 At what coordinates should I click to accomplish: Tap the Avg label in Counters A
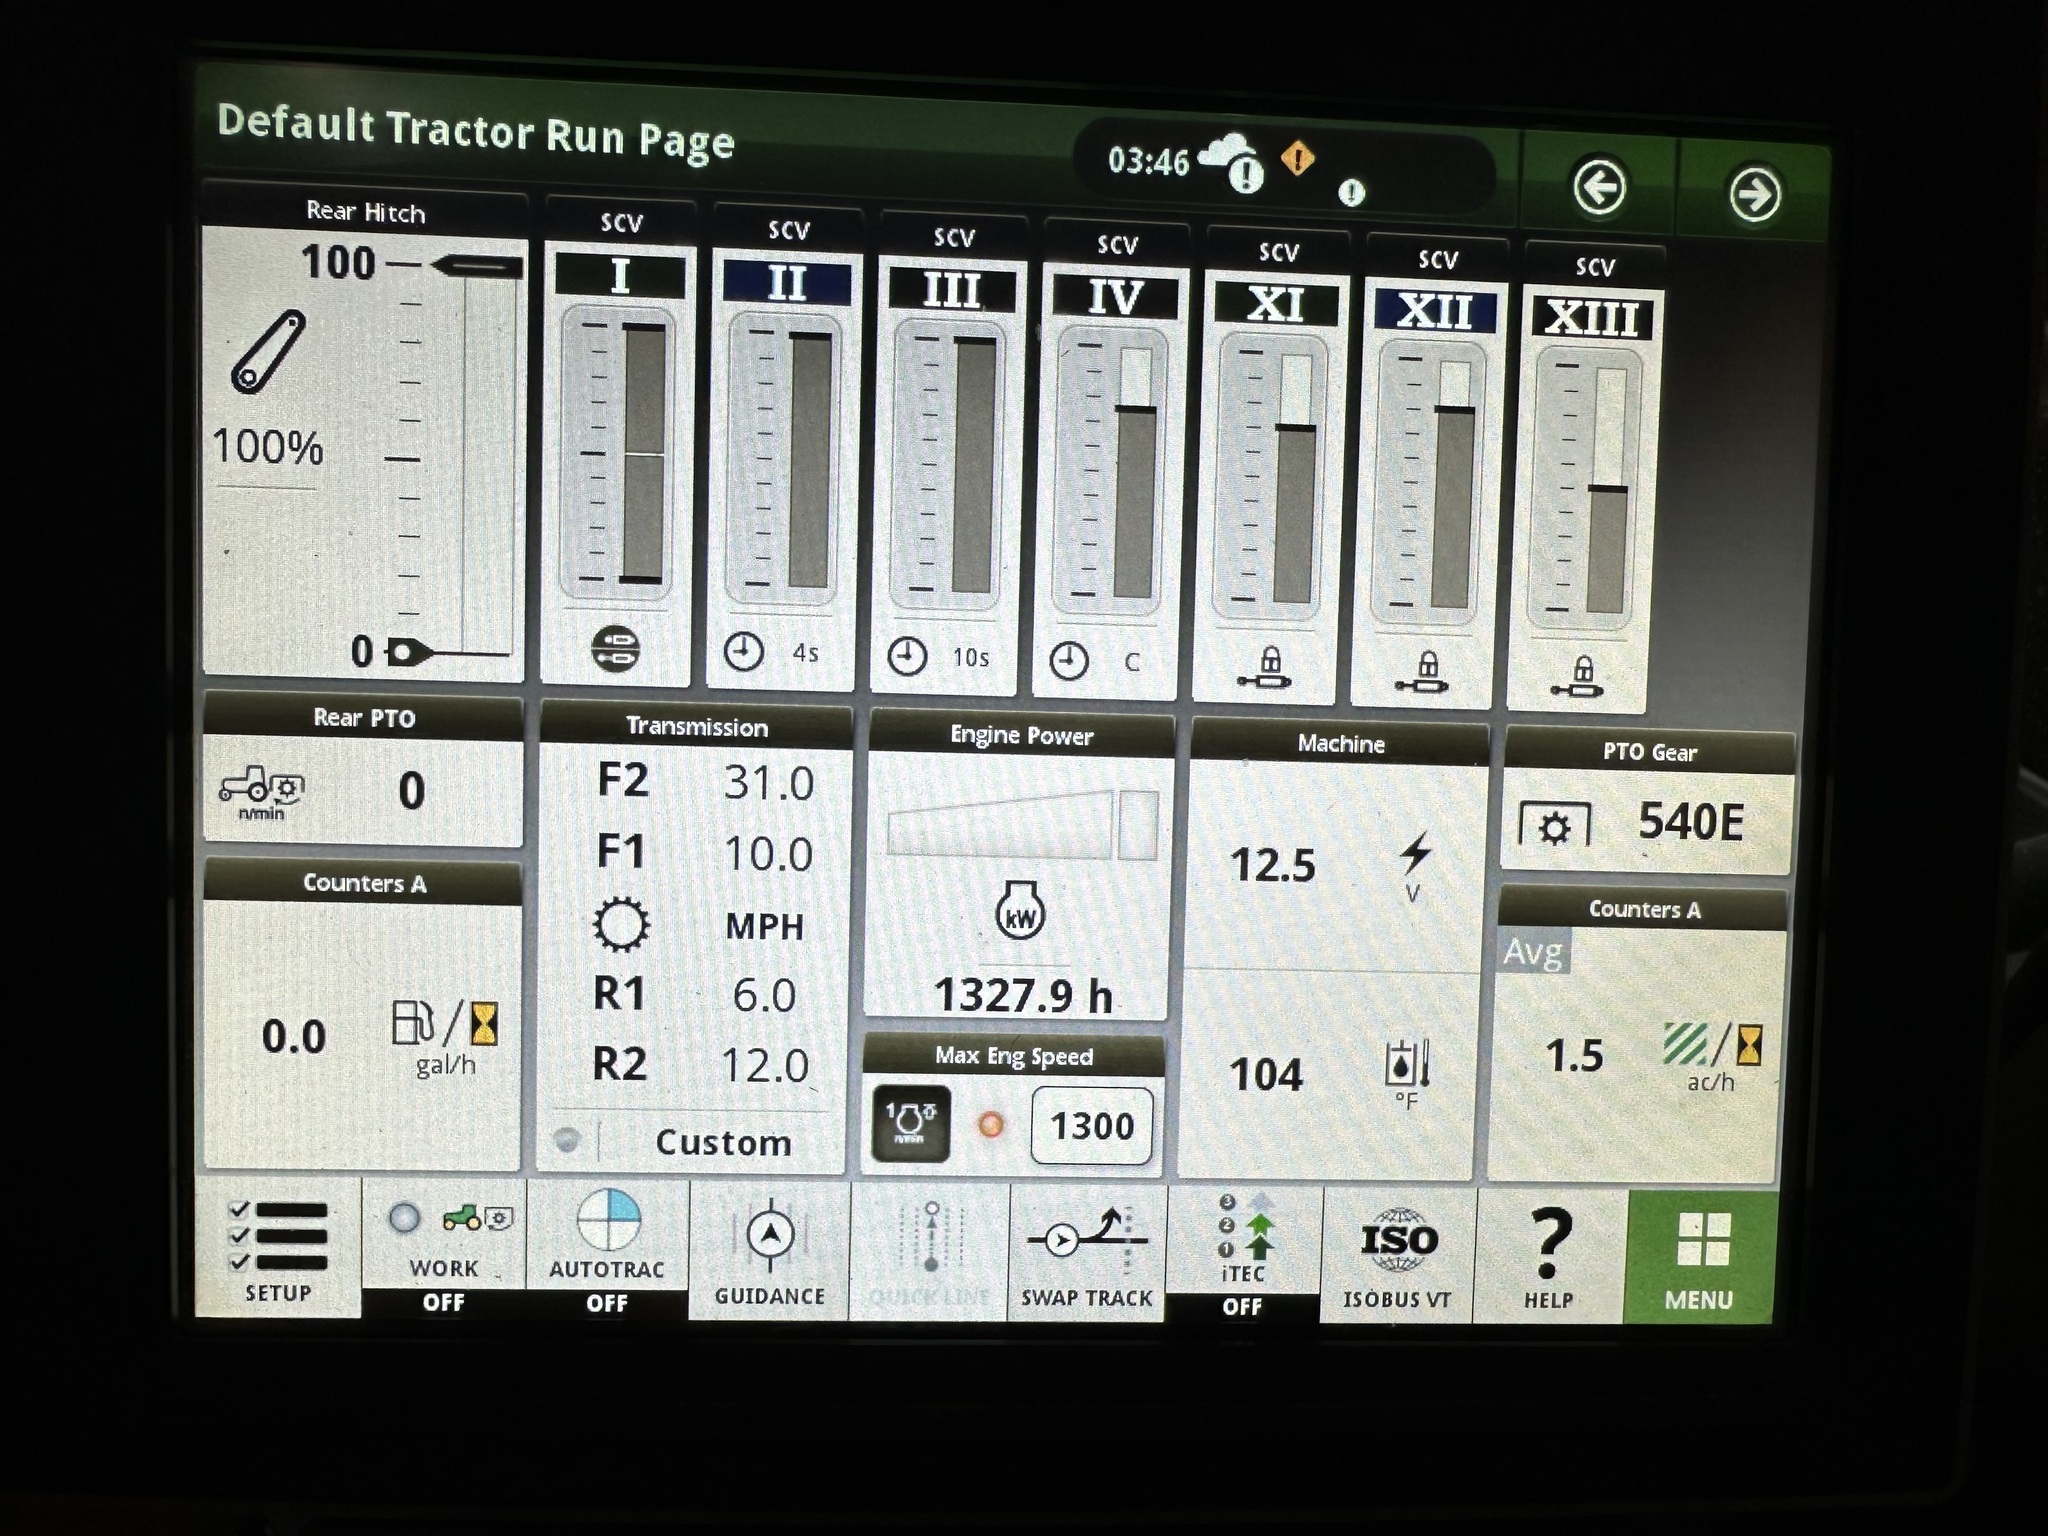tap(1533, 952)
